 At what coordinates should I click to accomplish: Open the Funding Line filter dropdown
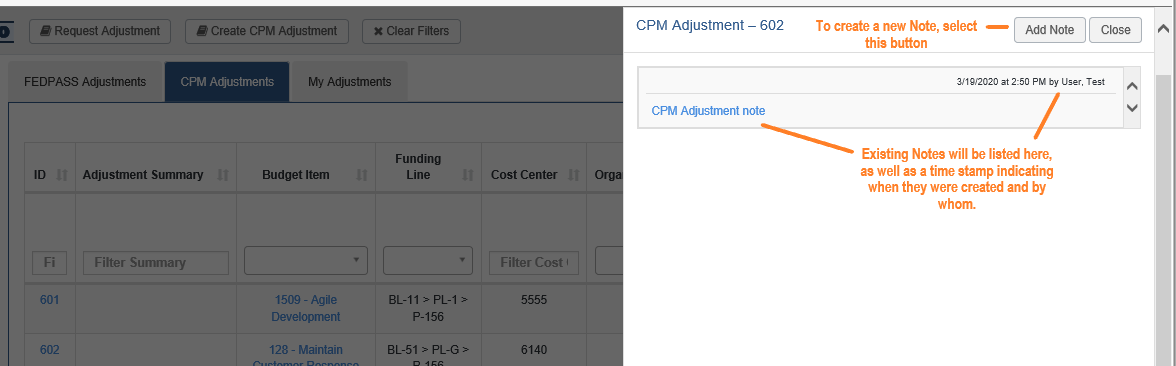(428, 260)
